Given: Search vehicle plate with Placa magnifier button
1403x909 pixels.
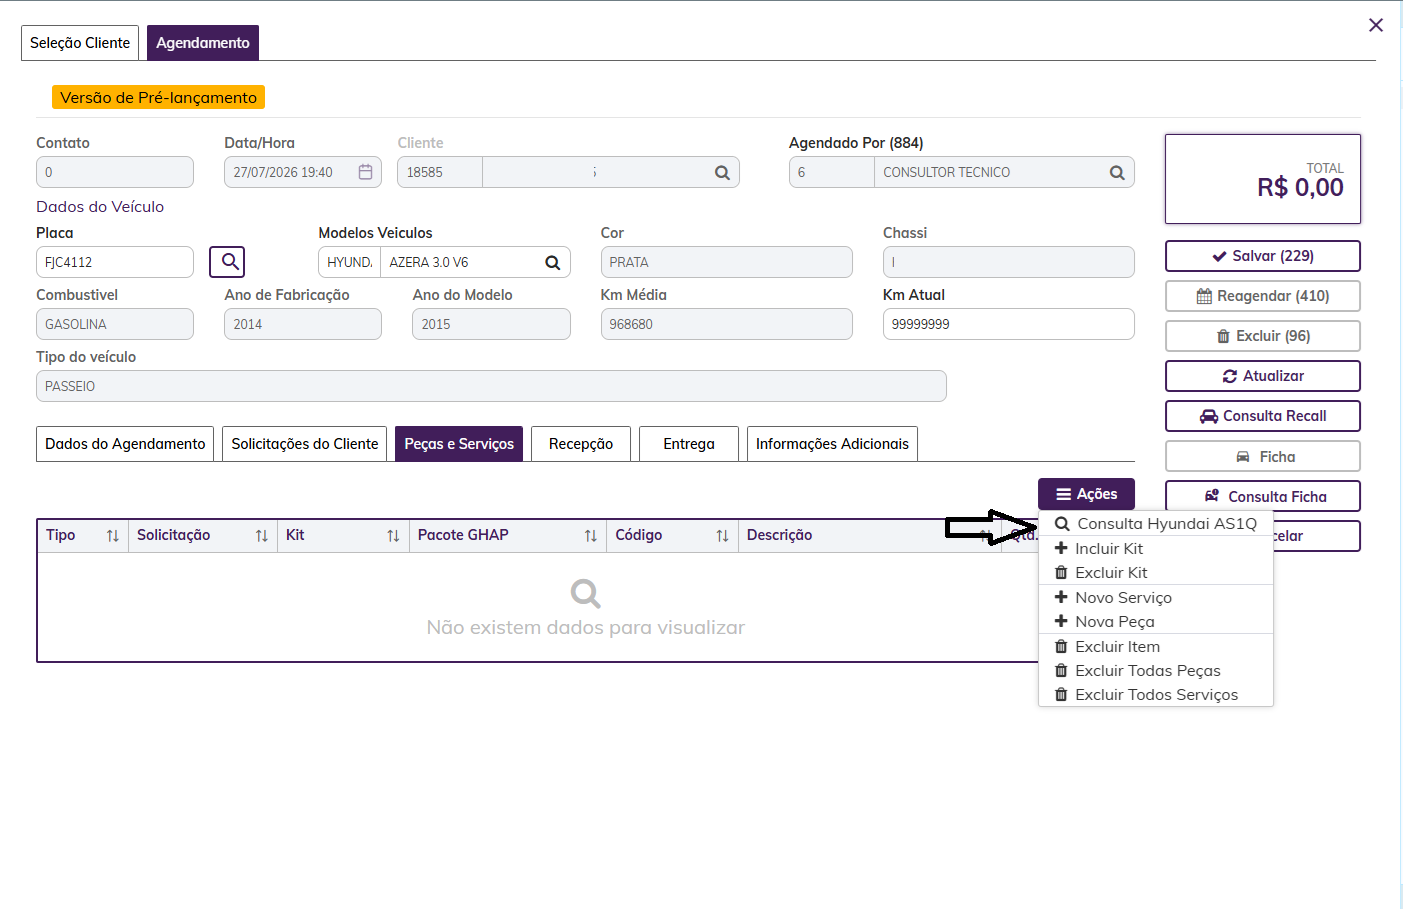Looking at the screenshot, I should (x=227, y=262).
